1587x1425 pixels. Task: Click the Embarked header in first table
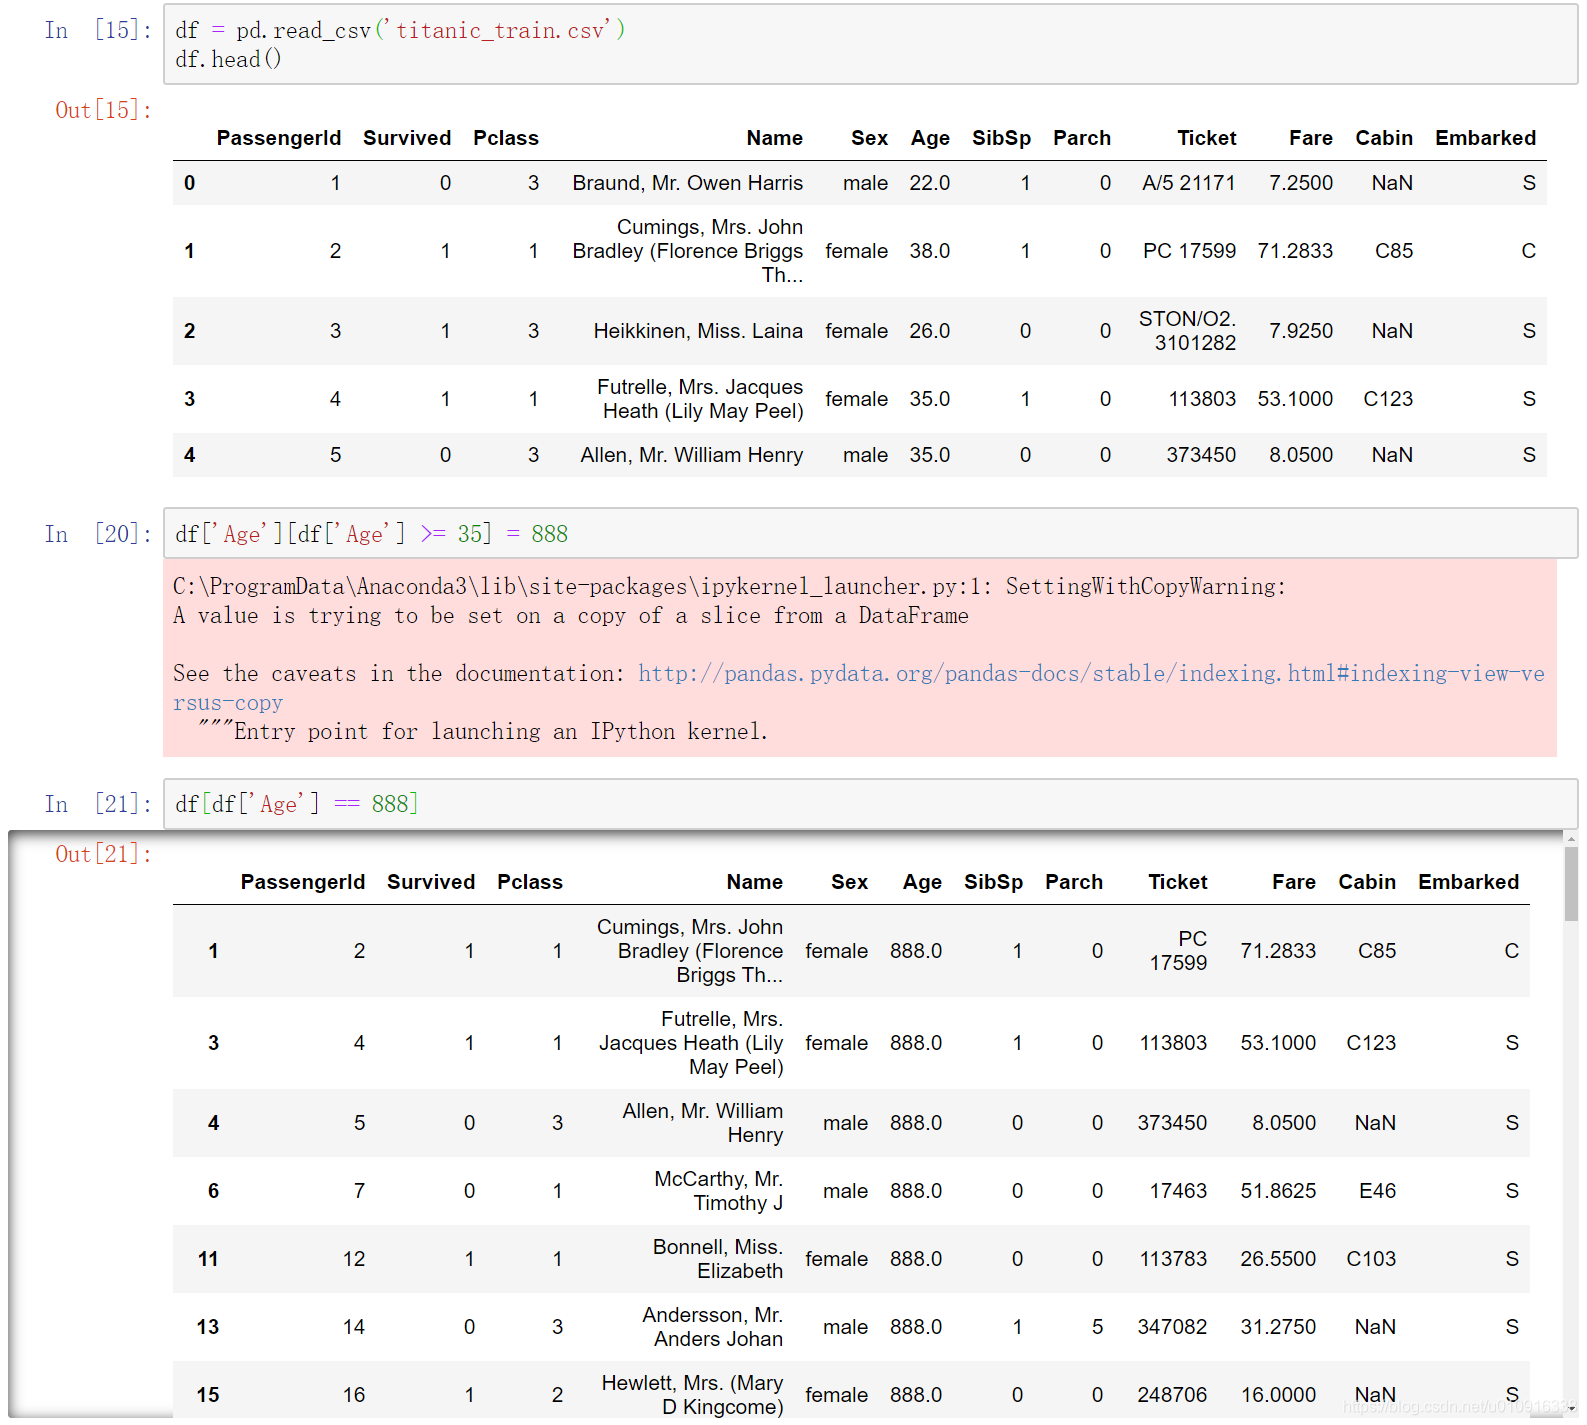click(x=1486, y=138)
